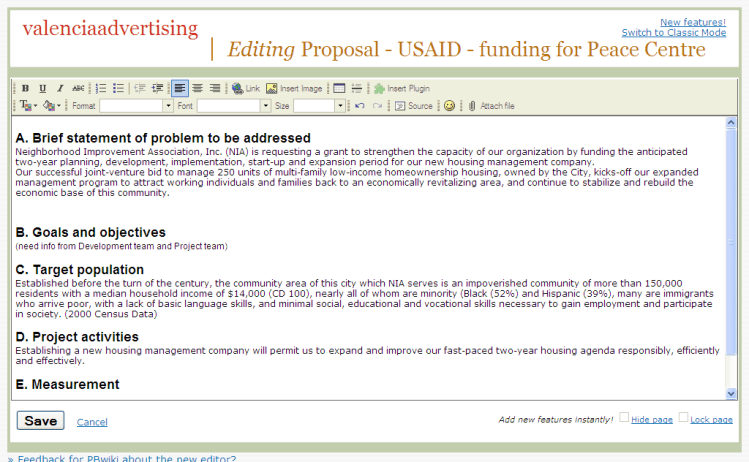Toggle italic formatting

tap(60, 88)
